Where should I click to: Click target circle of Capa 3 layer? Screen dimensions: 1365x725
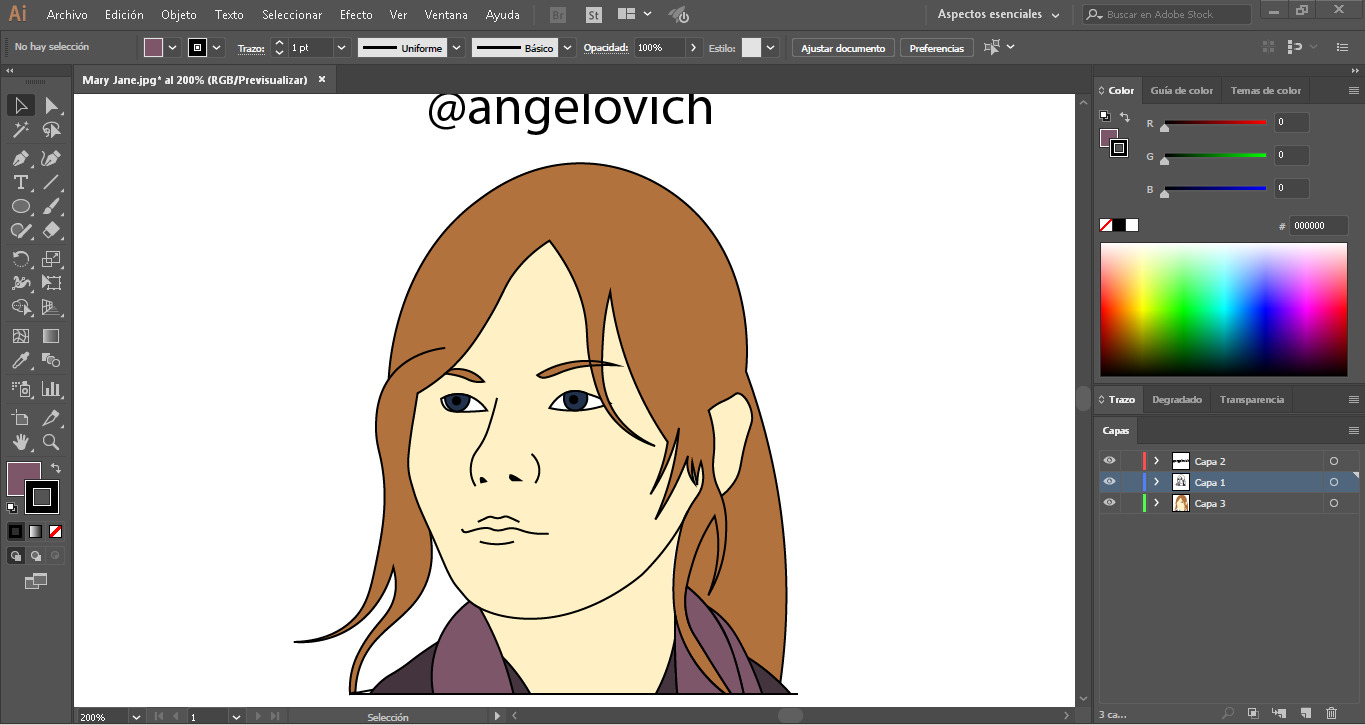(x=1333, y=503)
